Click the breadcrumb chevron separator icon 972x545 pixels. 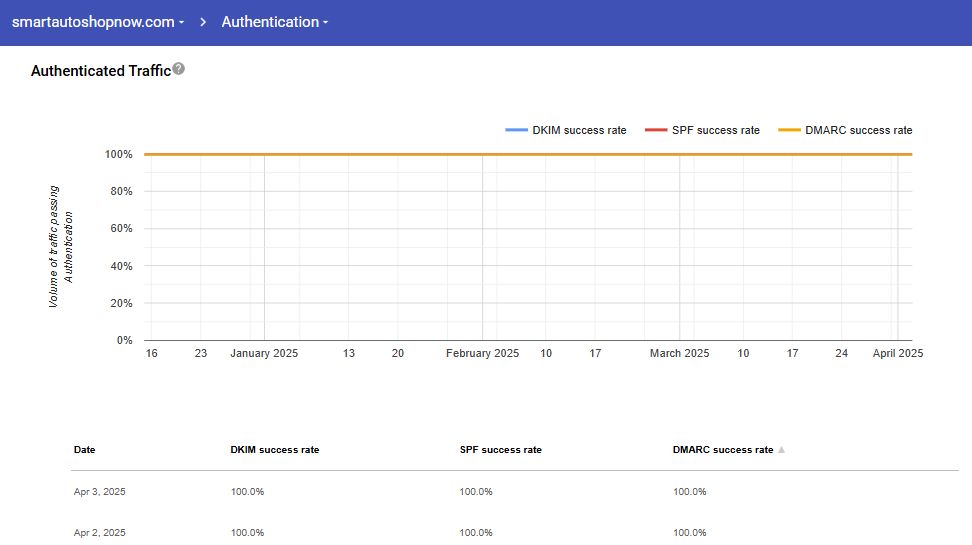tap(203, 22)
